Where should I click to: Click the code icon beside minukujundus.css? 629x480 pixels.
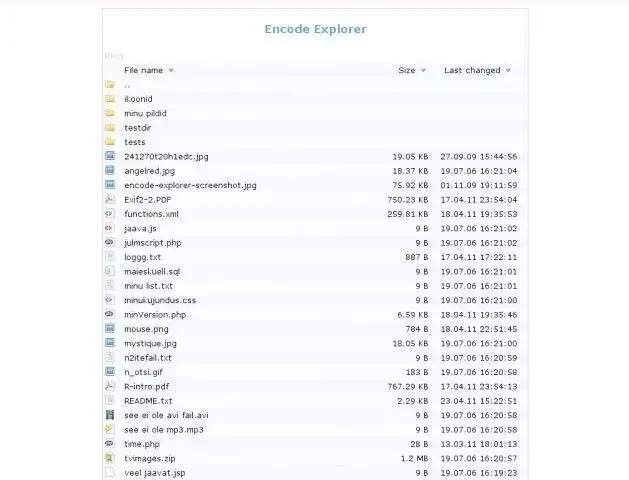[x=110, y=300]
